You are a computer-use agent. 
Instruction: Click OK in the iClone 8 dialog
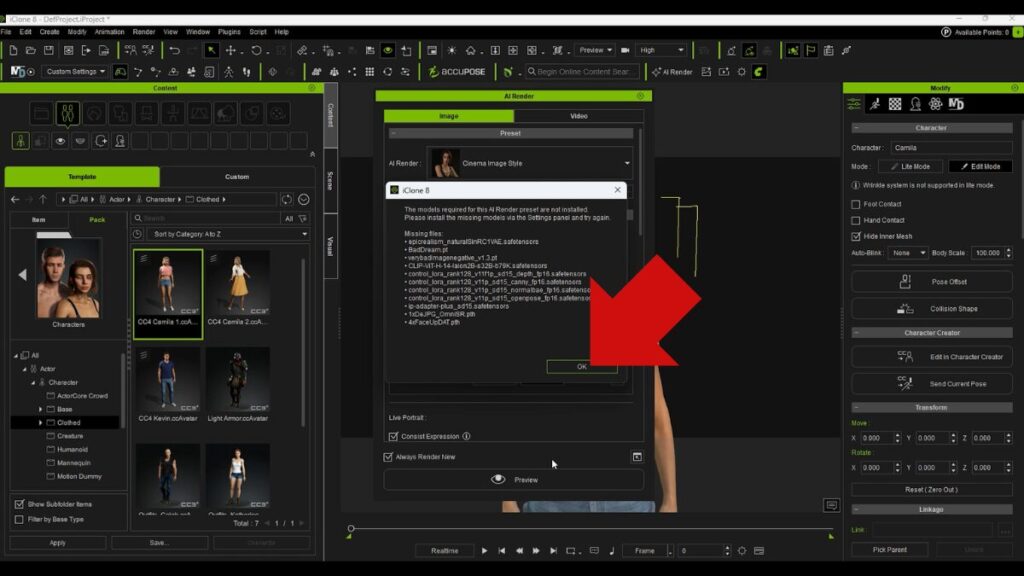coord(581,366)
